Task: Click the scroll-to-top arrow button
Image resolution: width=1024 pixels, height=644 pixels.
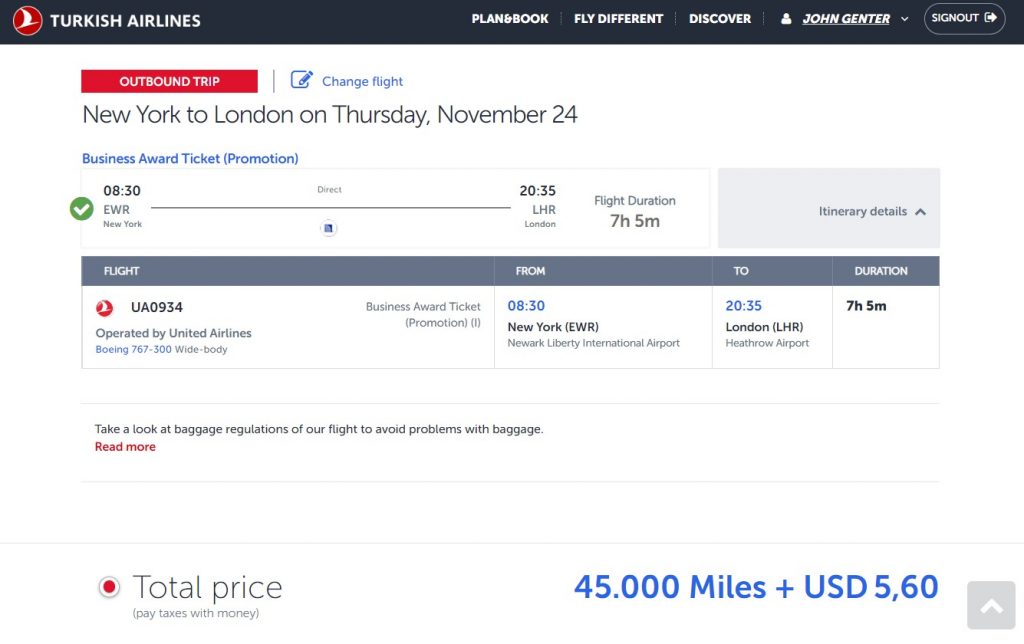Action: [990, 605]
